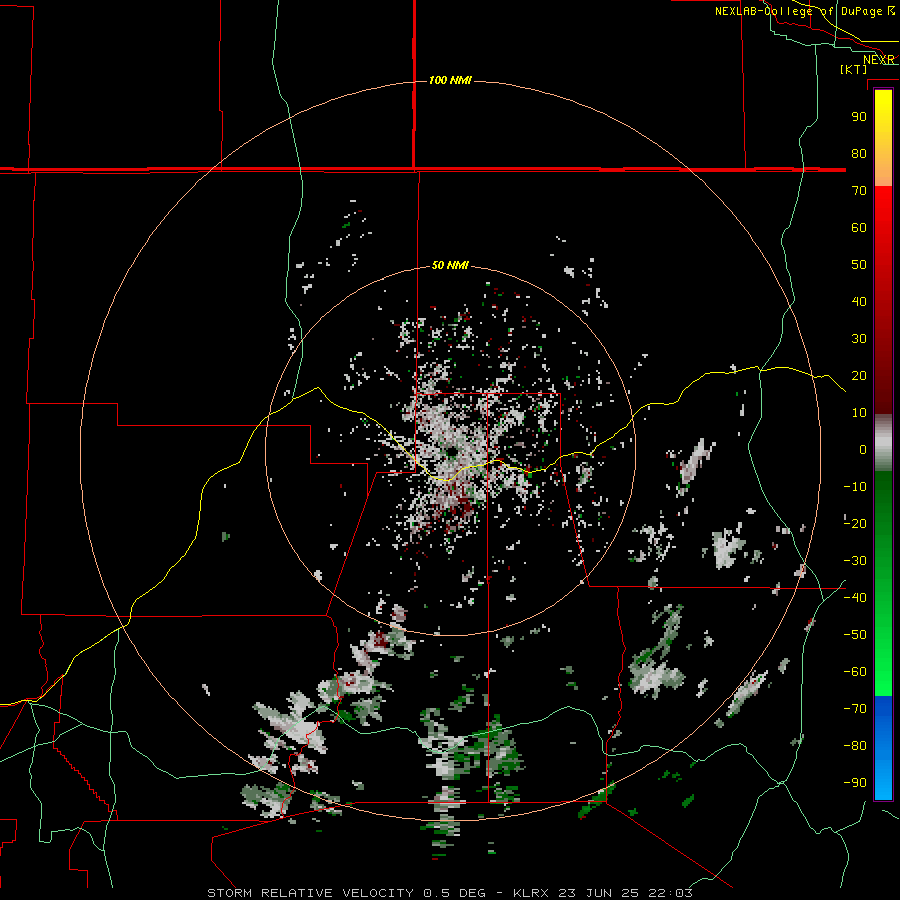Click the "NEXLAB-College of DuPage" watermark text
The width and height of the screenshot is (900, 900).
click(799, 11)
